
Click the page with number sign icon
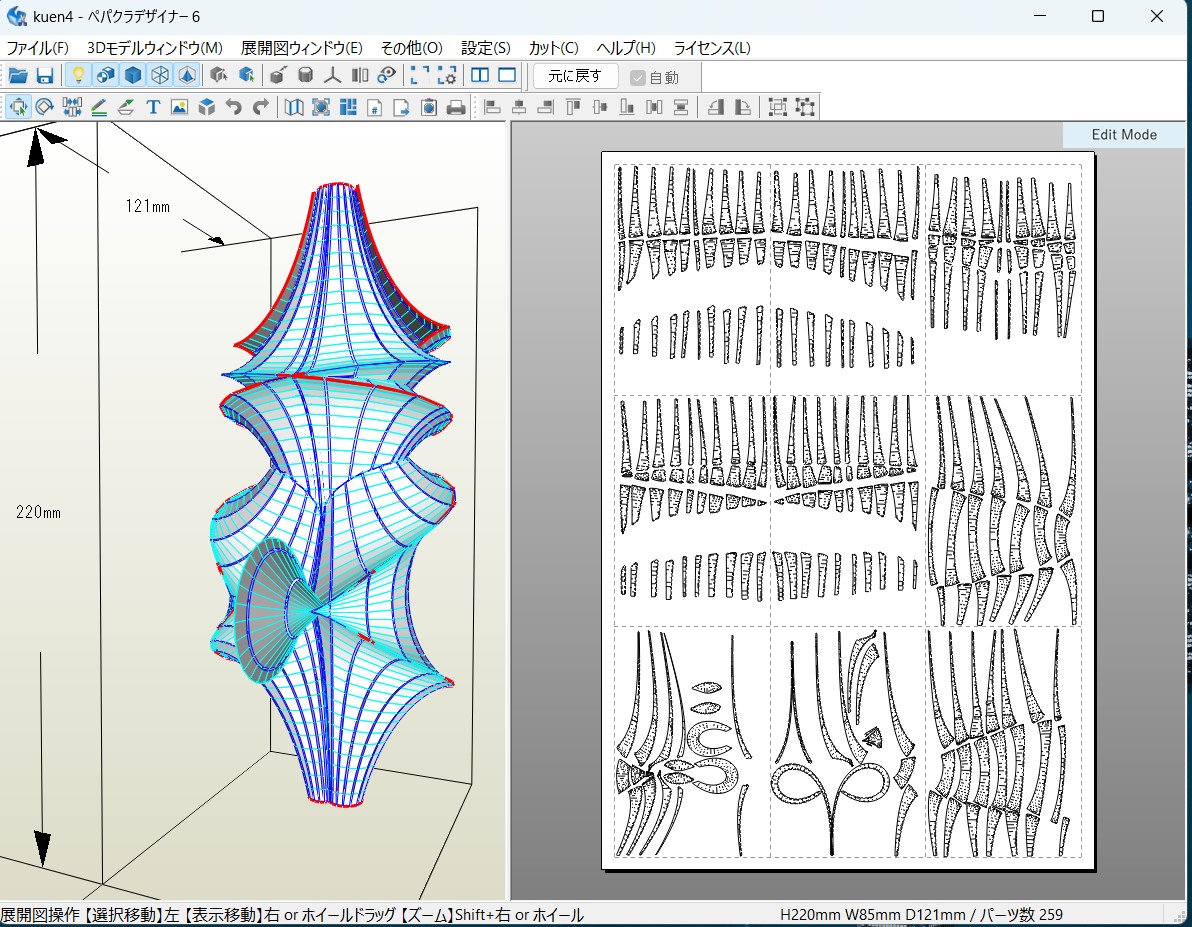click(x=375, y=107)
